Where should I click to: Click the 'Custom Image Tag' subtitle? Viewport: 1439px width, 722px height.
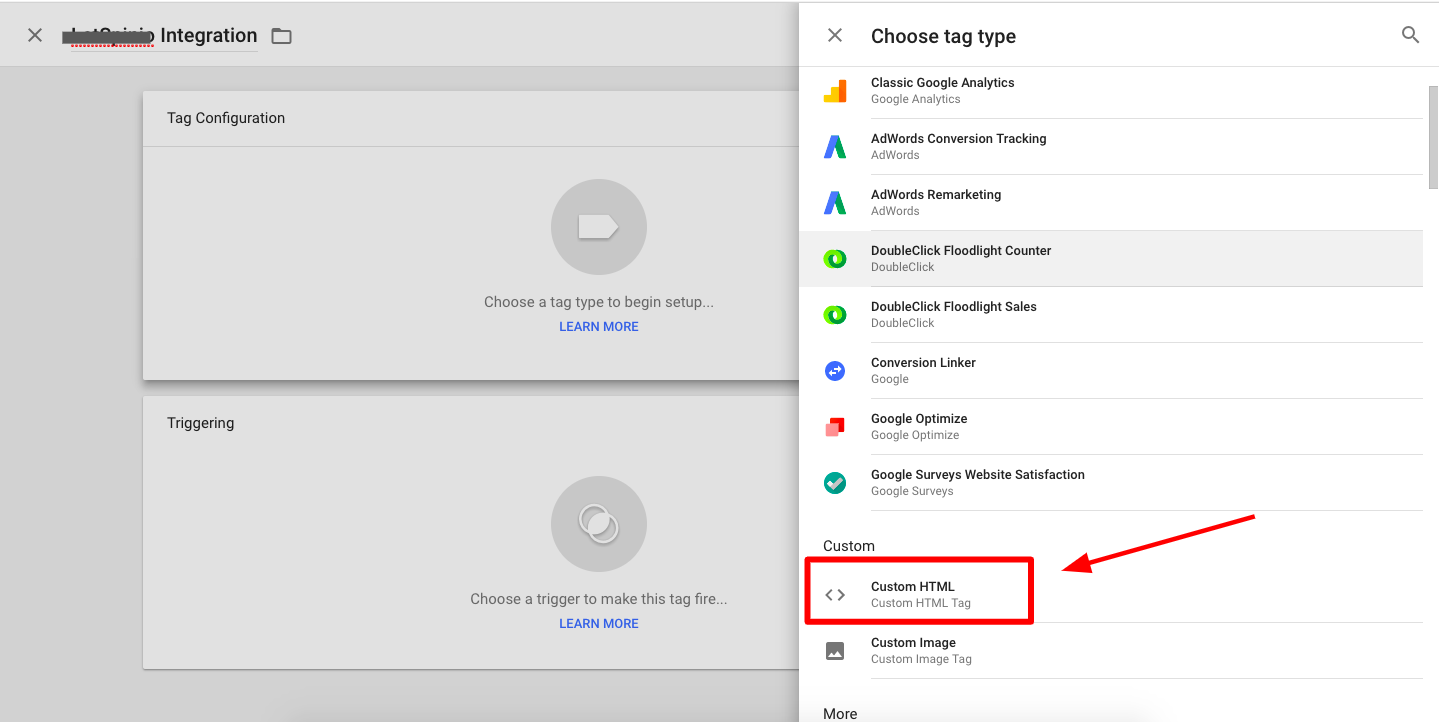[921, 659]
